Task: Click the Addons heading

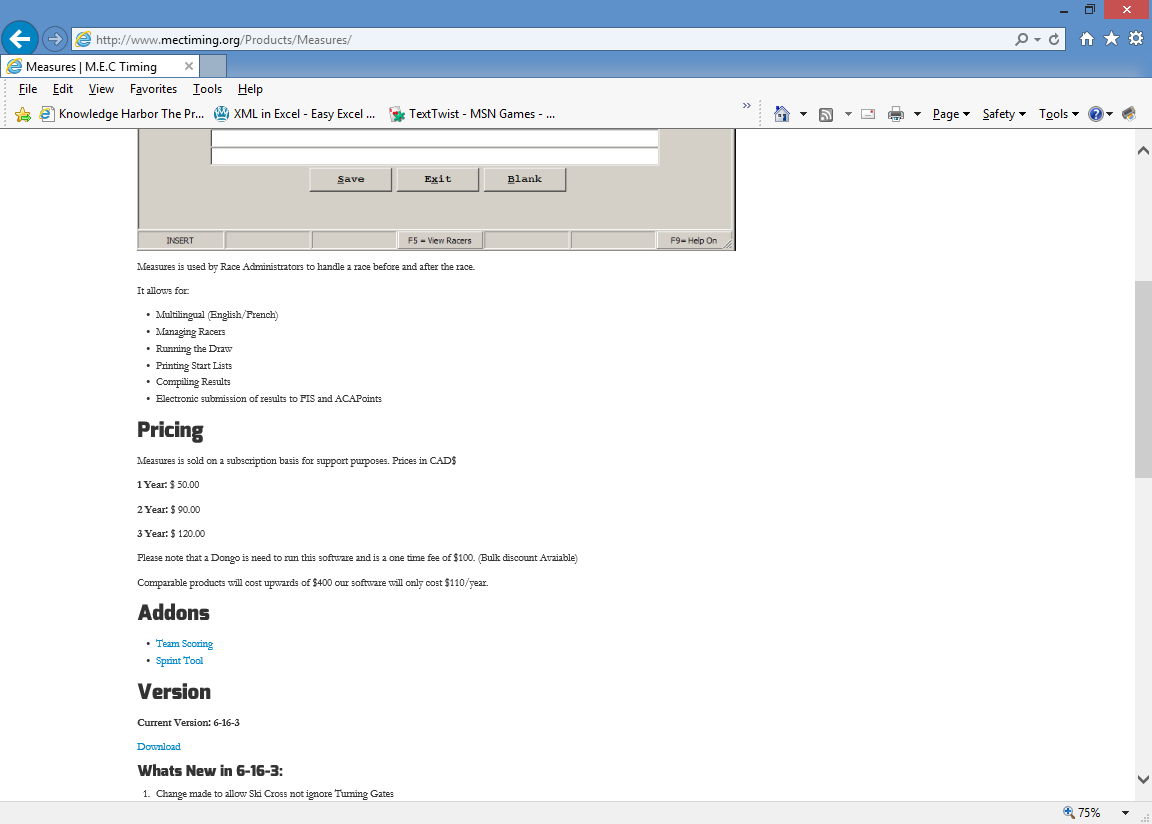Action: (173, 612)
